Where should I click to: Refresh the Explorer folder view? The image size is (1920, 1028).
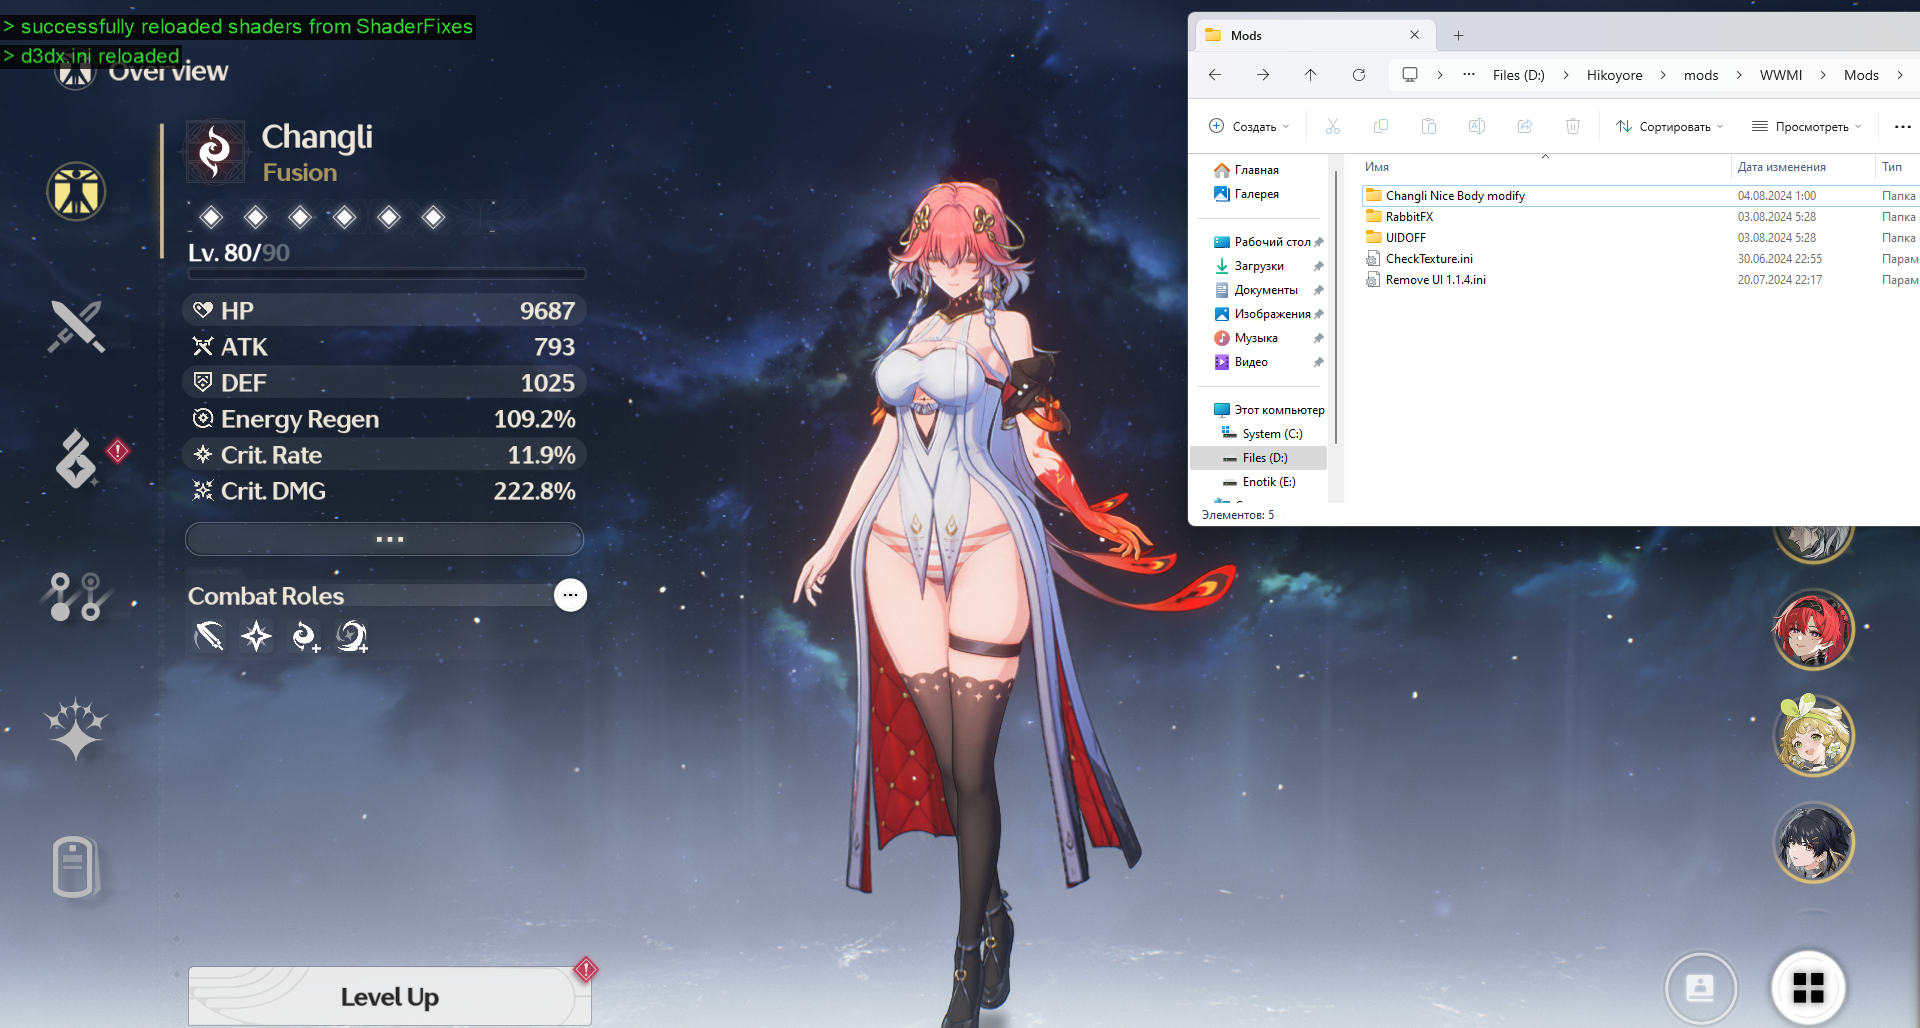pos(1358,75)
